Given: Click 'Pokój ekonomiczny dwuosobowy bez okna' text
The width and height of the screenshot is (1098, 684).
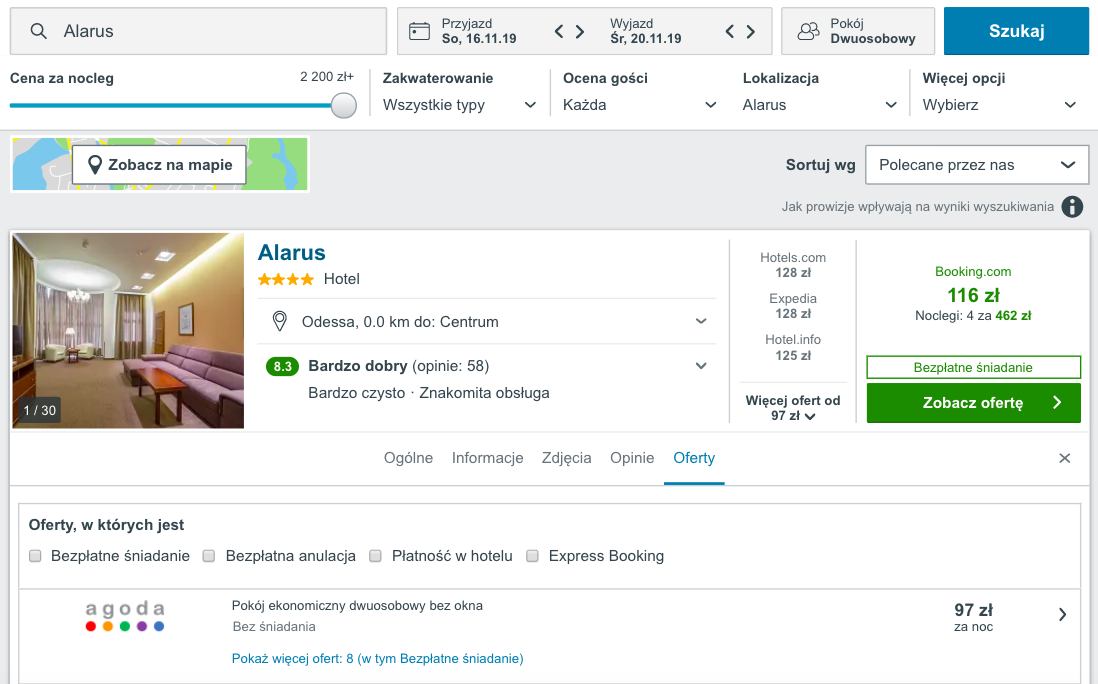Looking at the screenshot, I should (x=357, y=606).
